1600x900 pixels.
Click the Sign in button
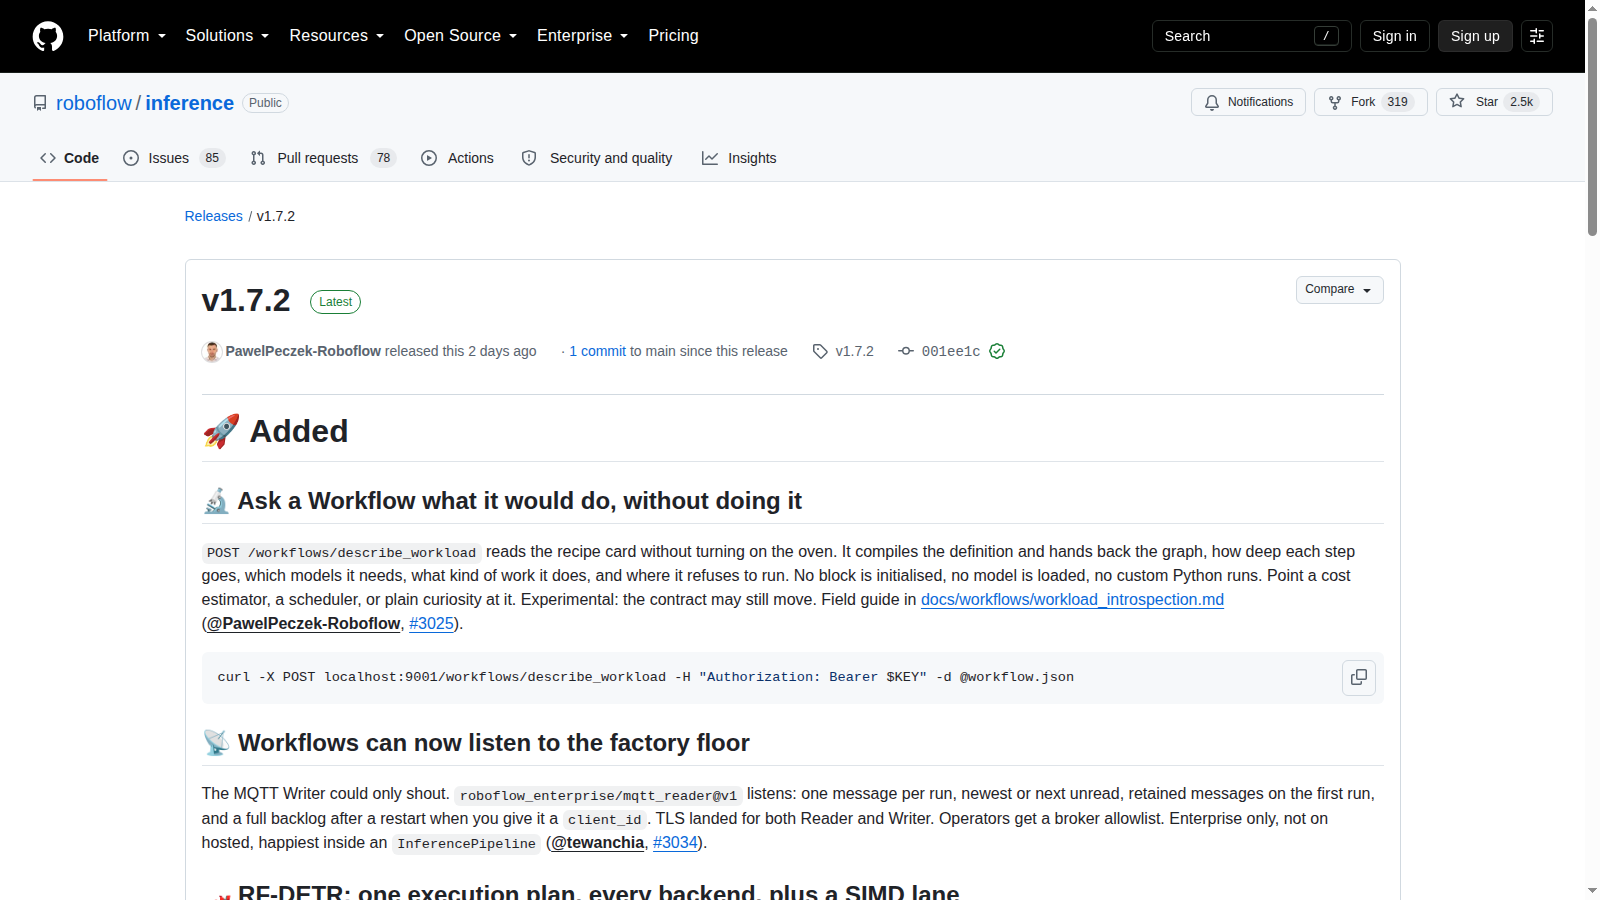tap(1394, 36)
